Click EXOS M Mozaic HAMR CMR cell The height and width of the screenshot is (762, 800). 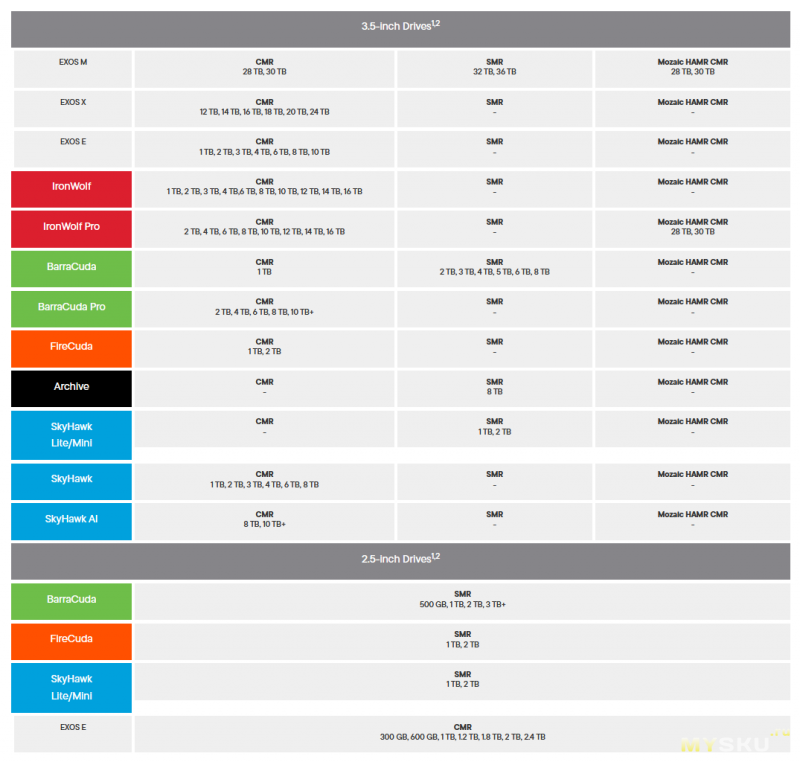tap(692, 67)
